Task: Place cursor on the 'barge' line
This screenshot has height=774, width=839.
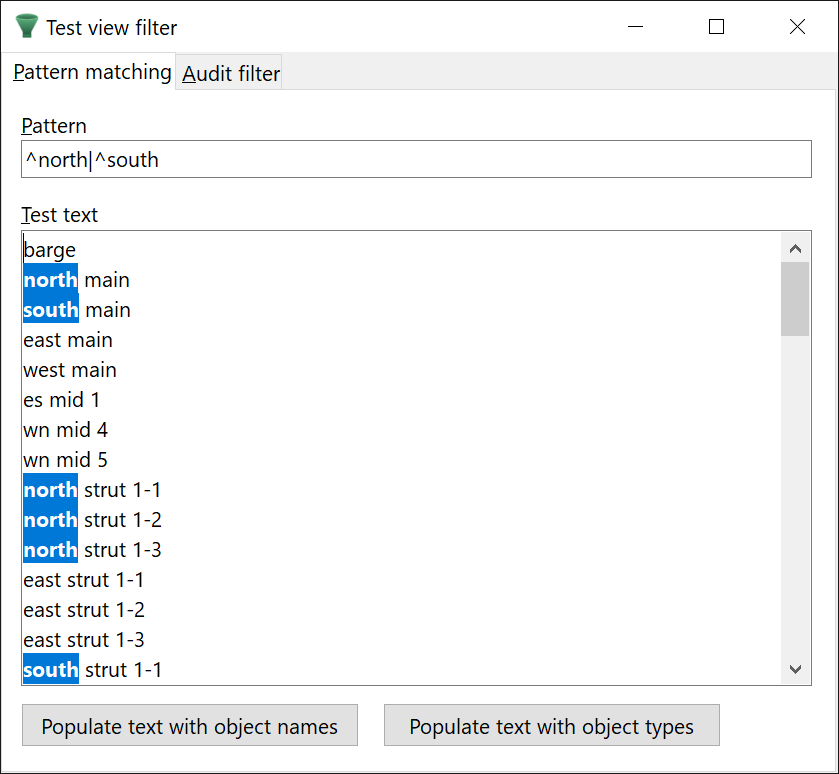Action: click(x=50, y=250)
